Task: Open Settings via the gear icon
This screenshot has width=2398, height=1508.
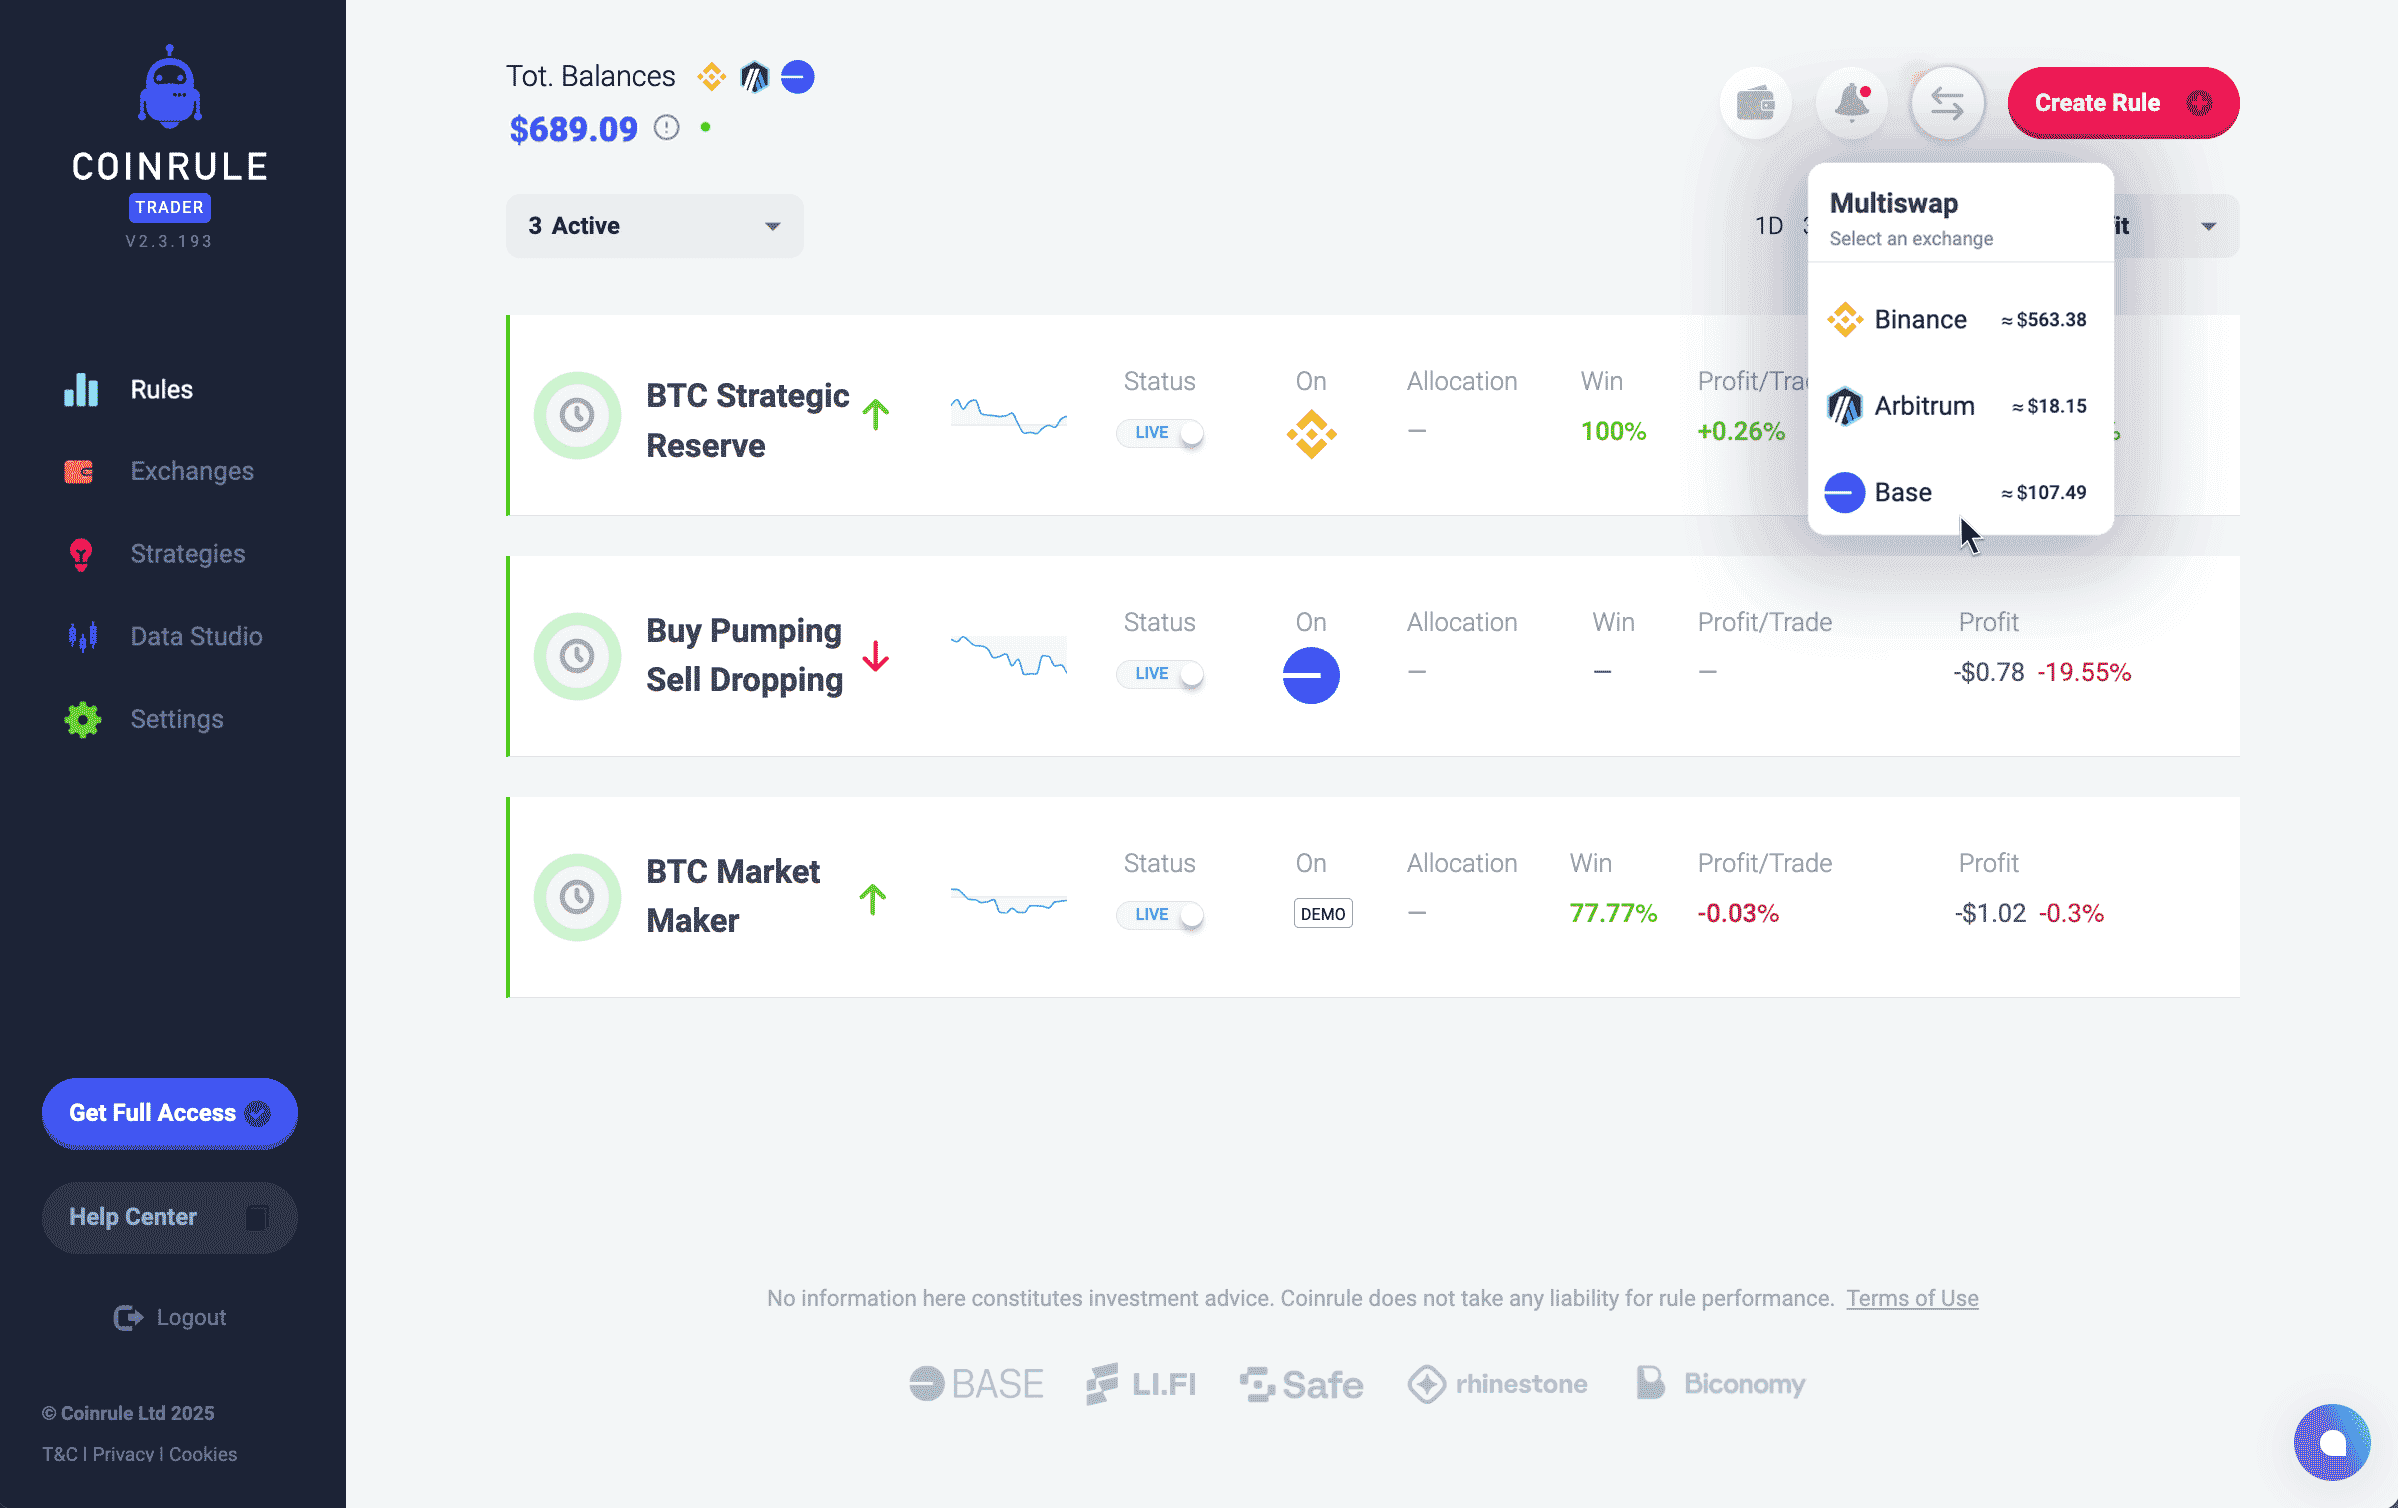Action: tap(80, 719)
